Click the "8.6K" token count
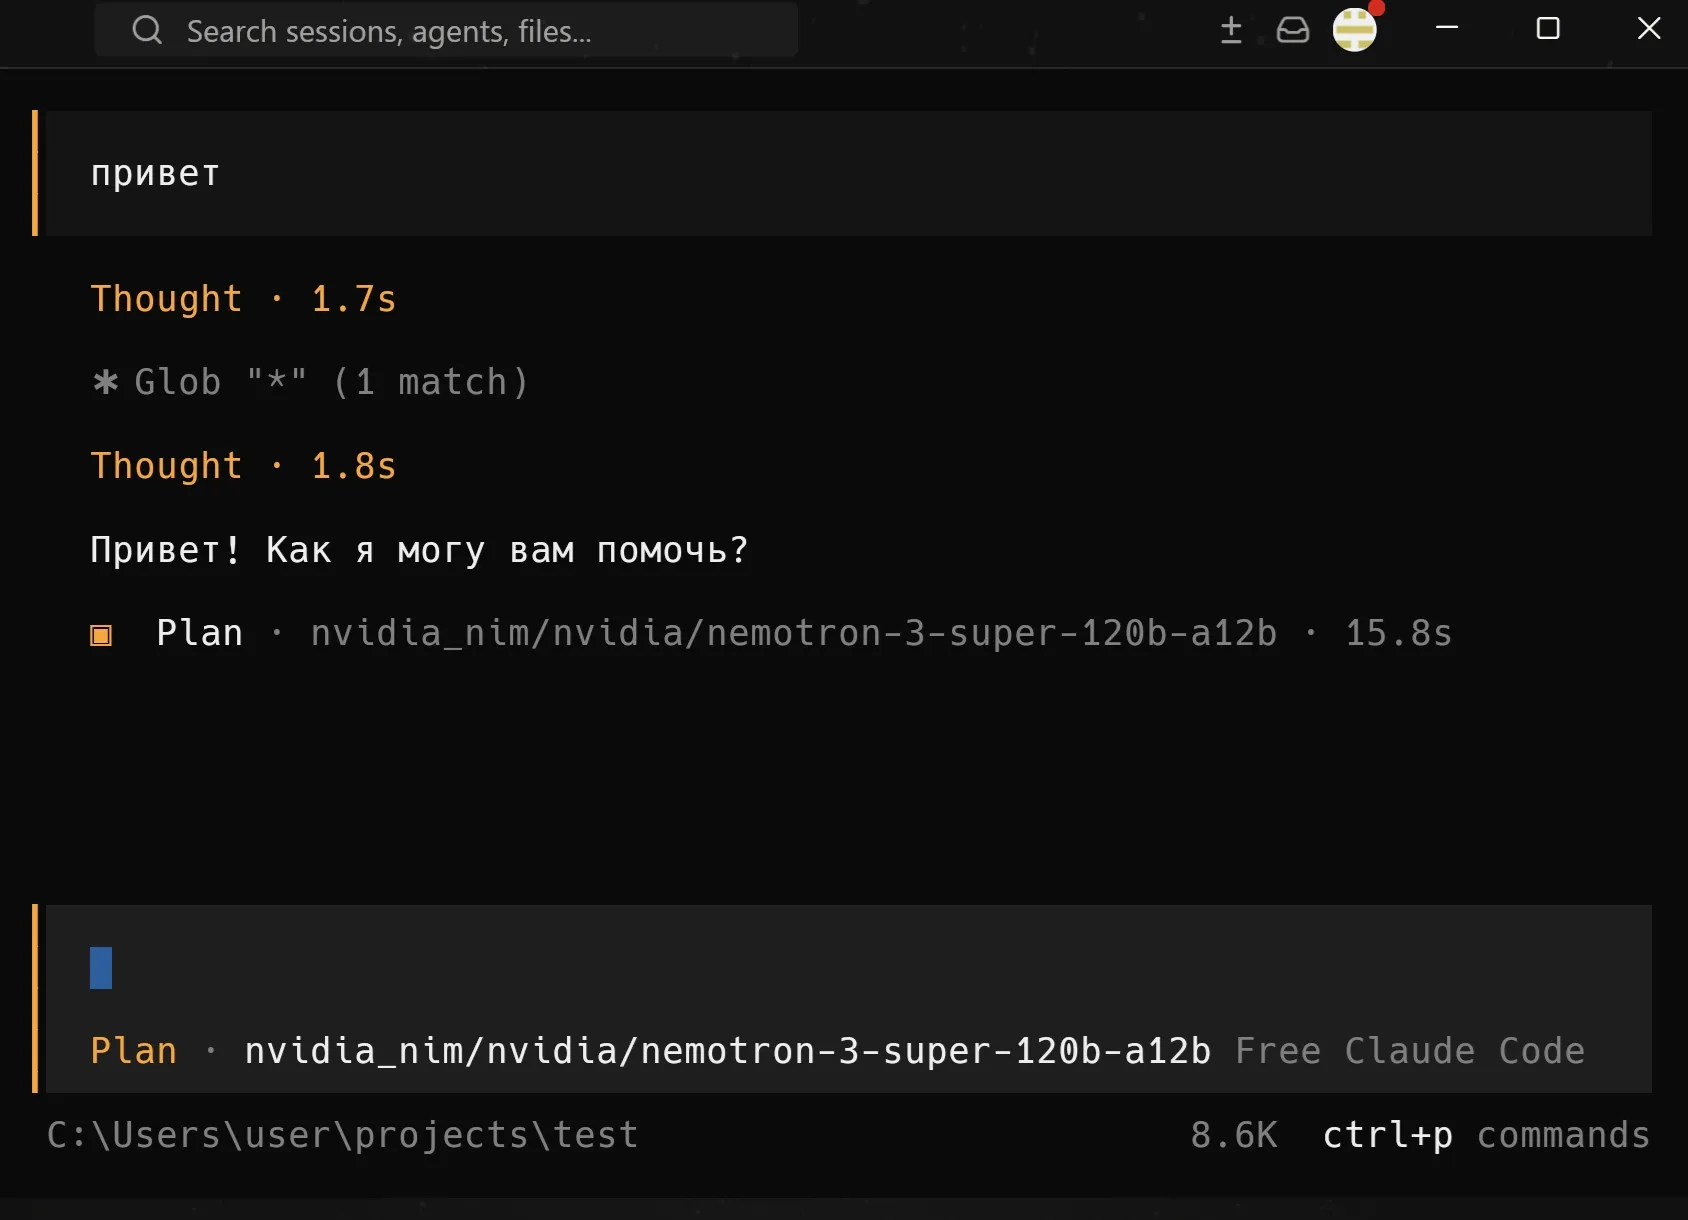This screenshot has height=1220, width=1688. point(1234,1135)
